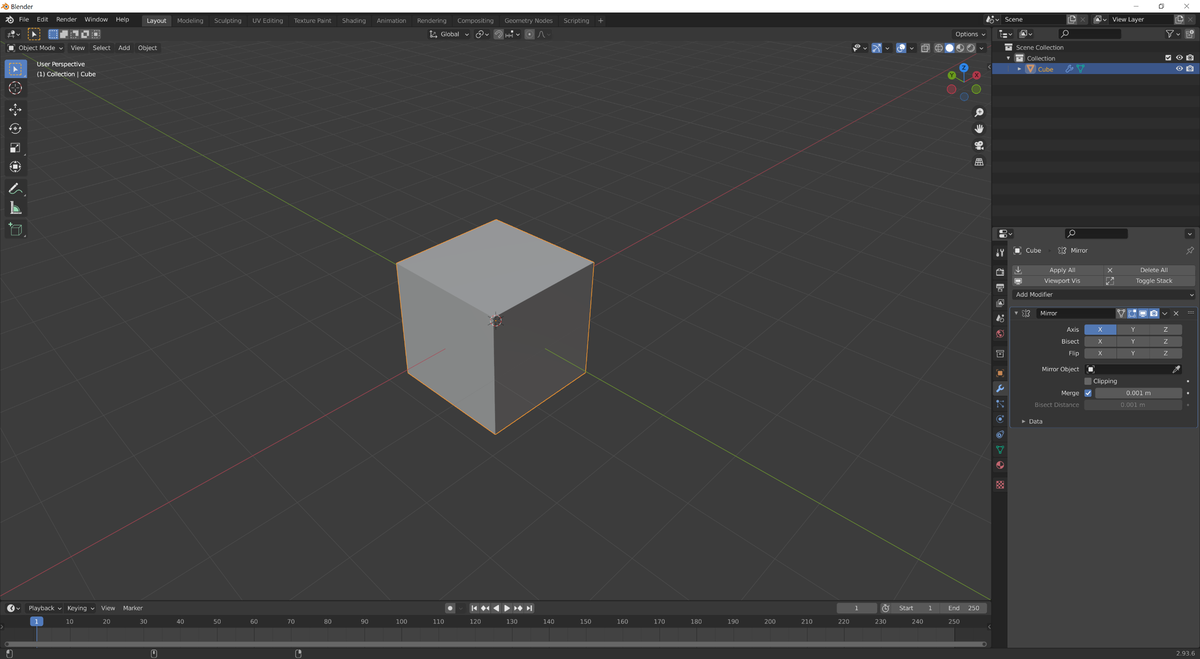1200x659 pixels.
Task: Click the Mirror modifier name field
Action: (x=1074, y=313)
